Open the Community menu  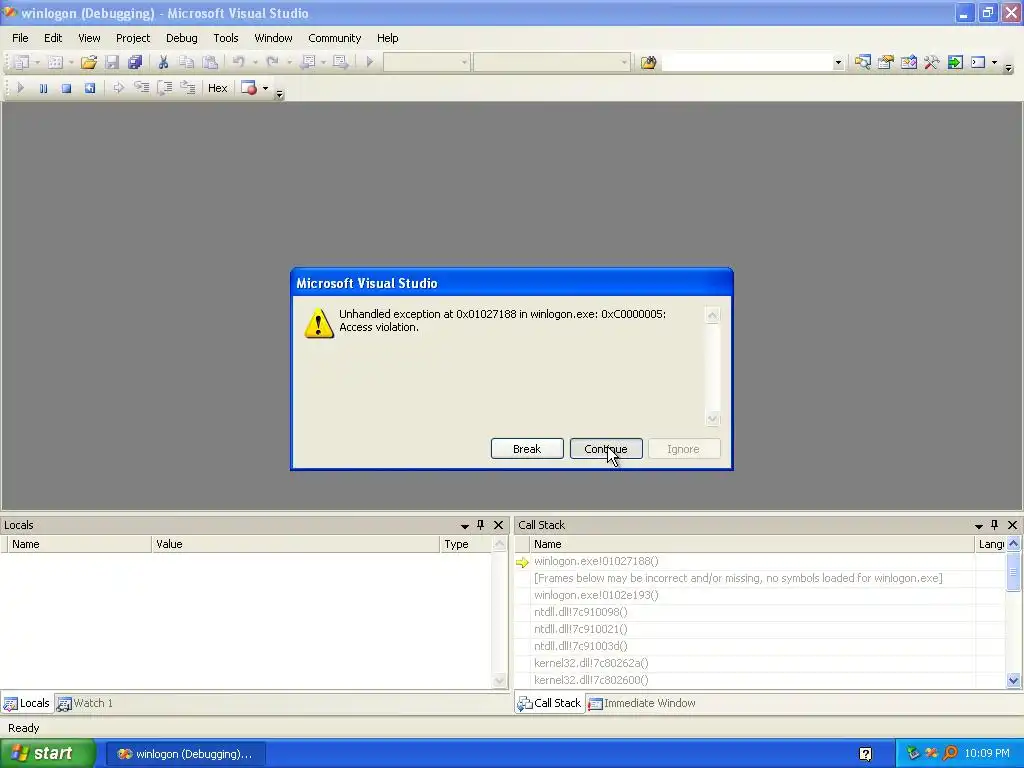pos(334,38)
